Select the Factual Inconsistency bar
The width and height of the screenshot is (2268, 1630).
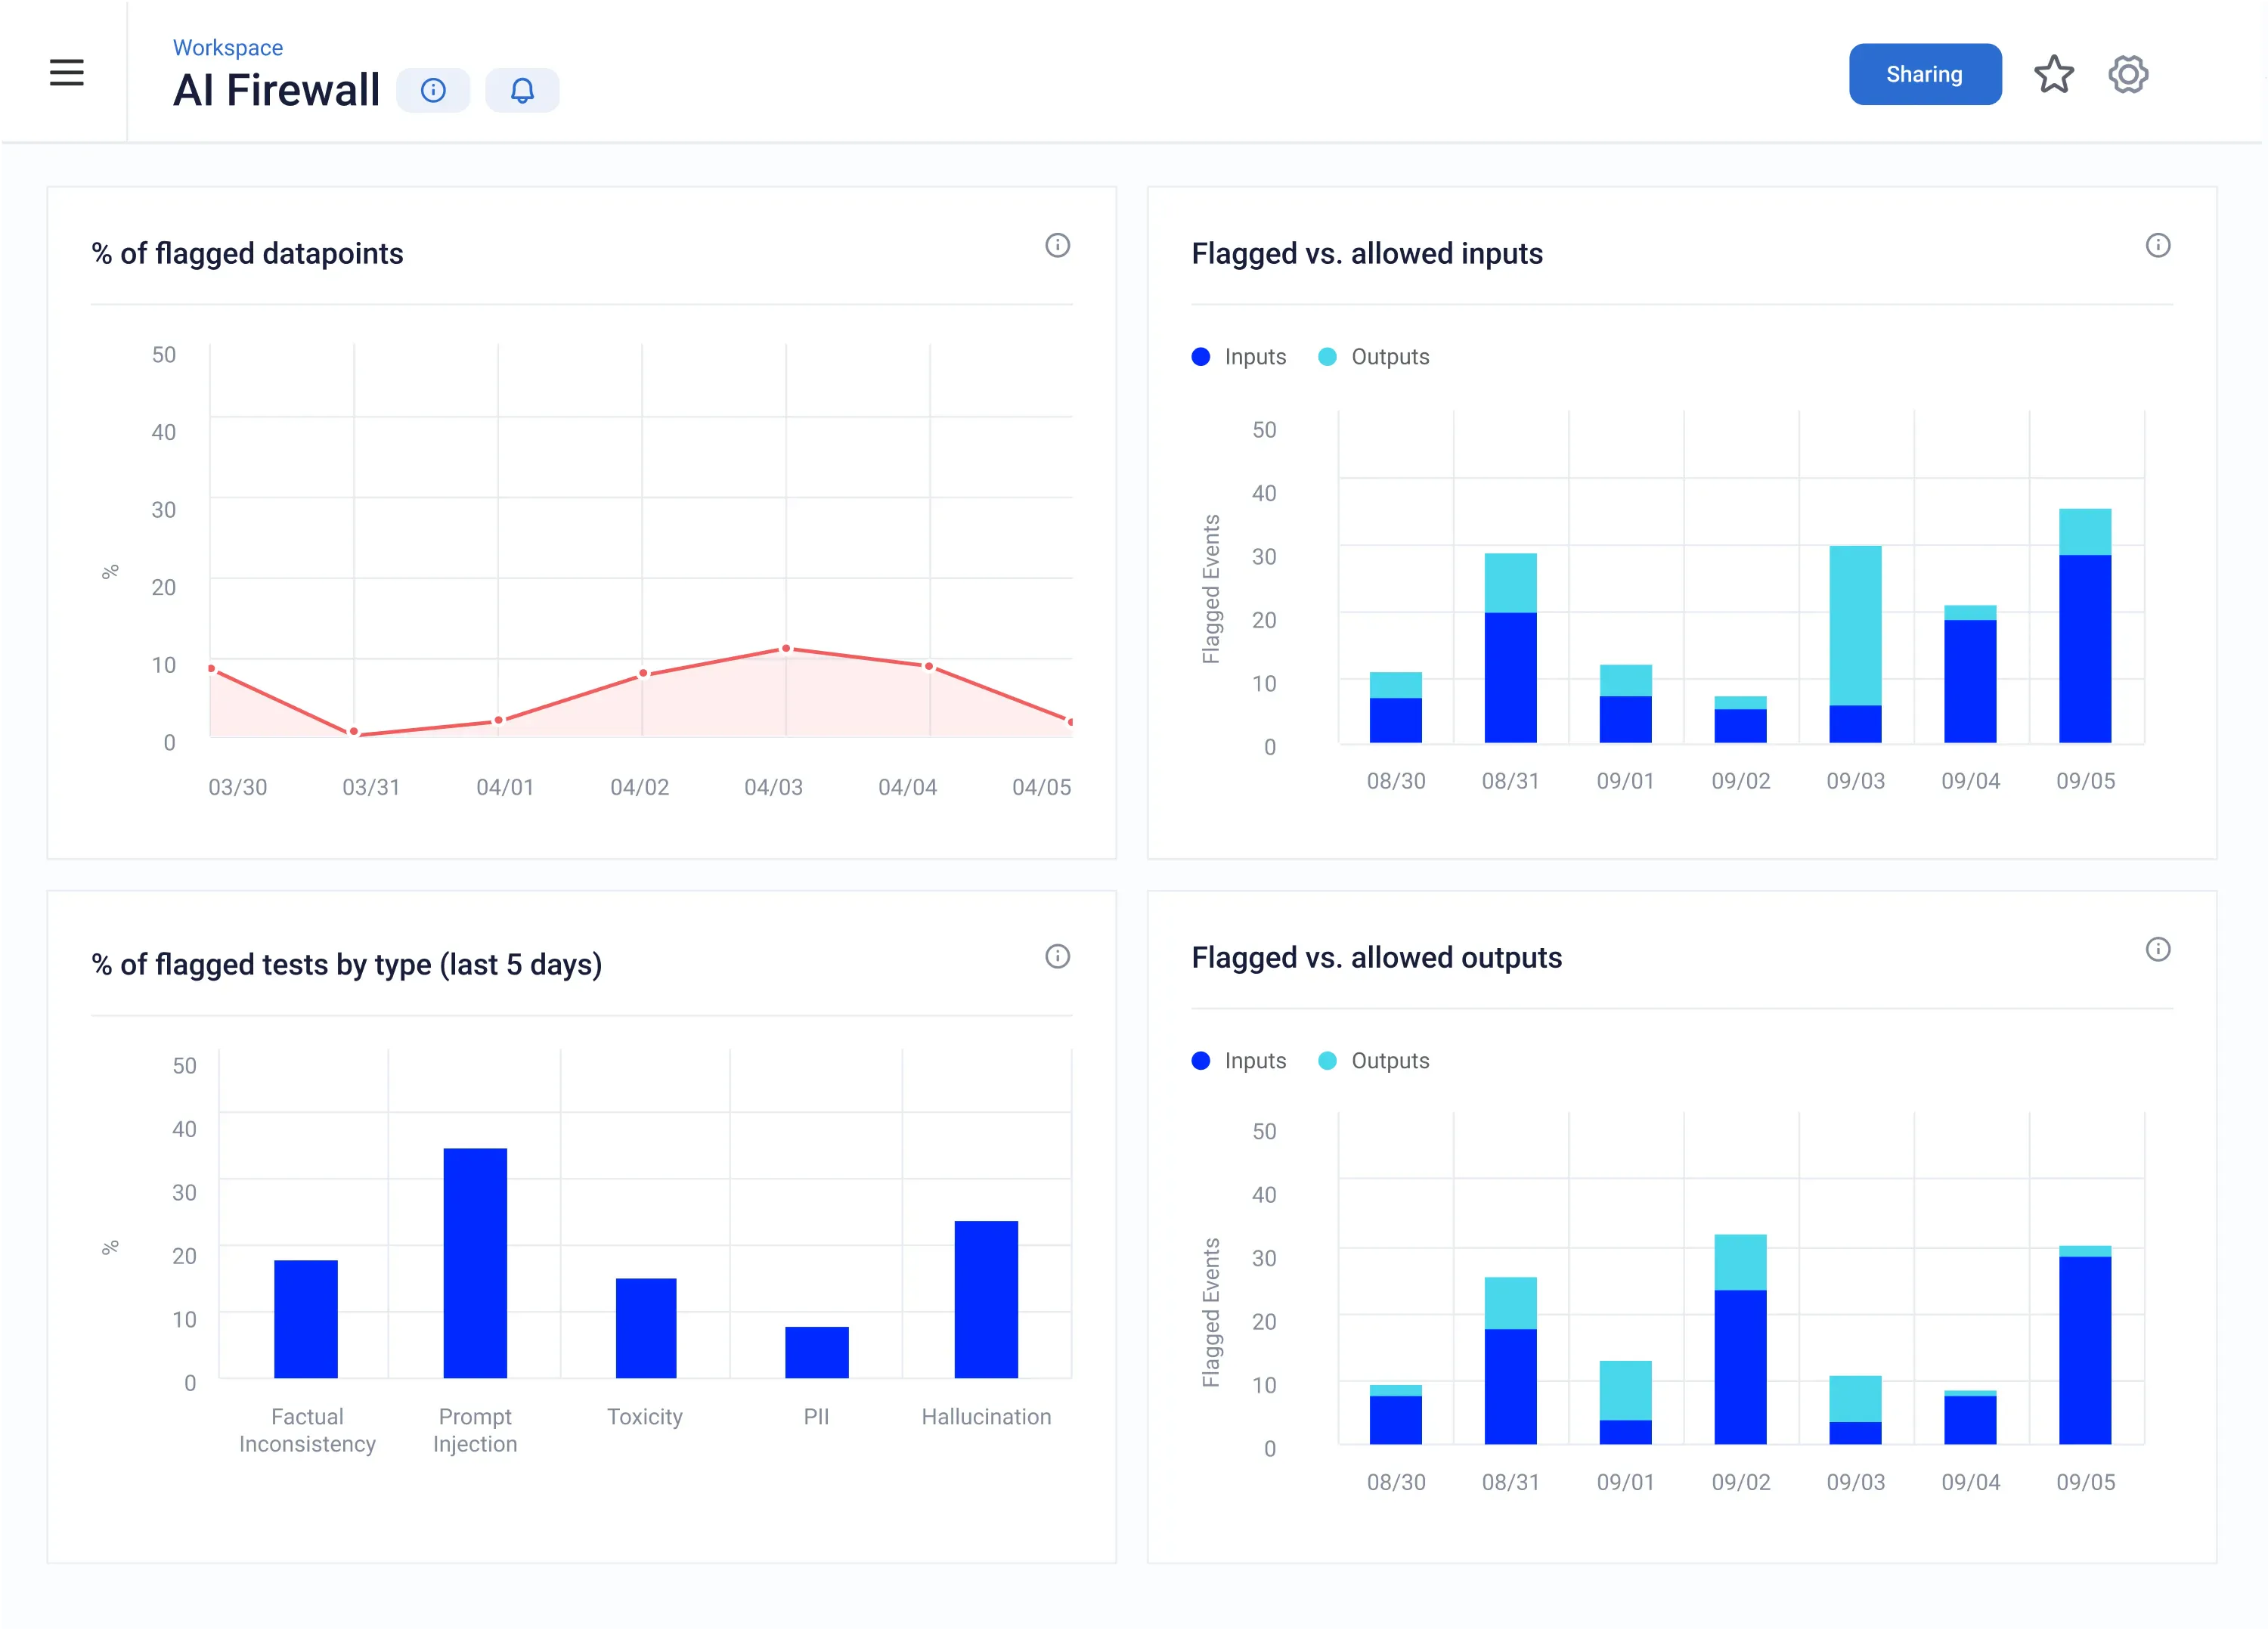(306, 1319)
